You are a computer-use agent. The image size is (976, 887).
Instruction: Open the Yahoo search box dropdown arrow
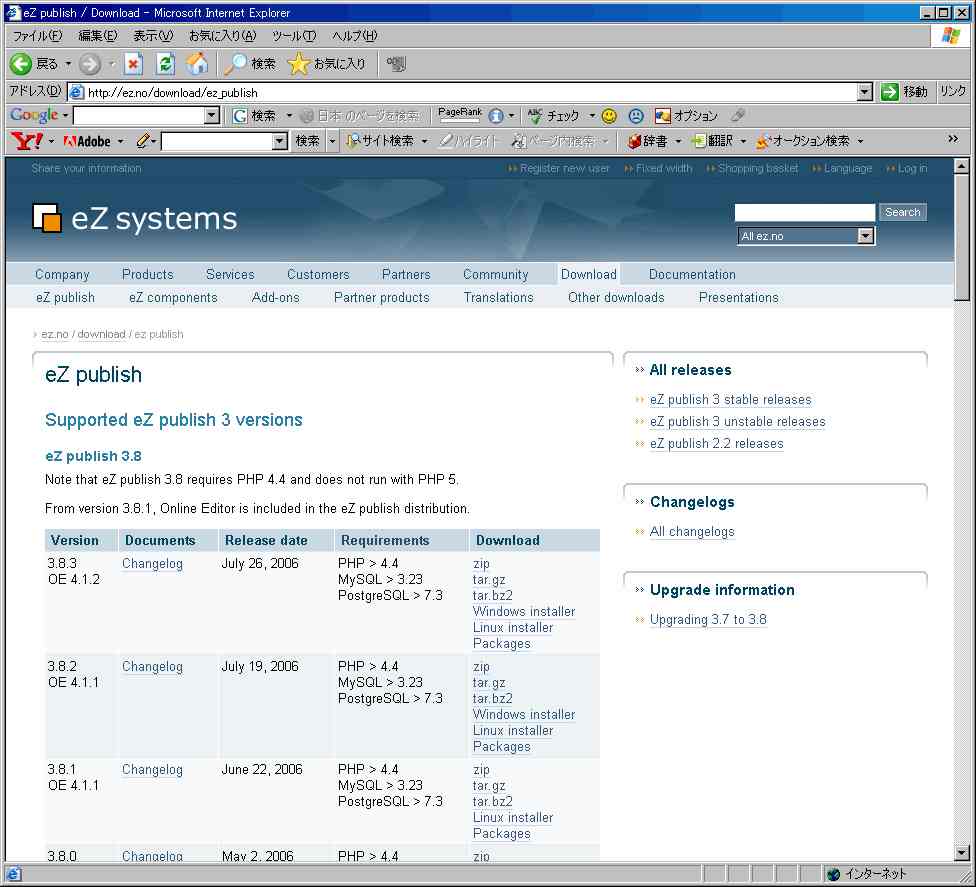(280, 141)
